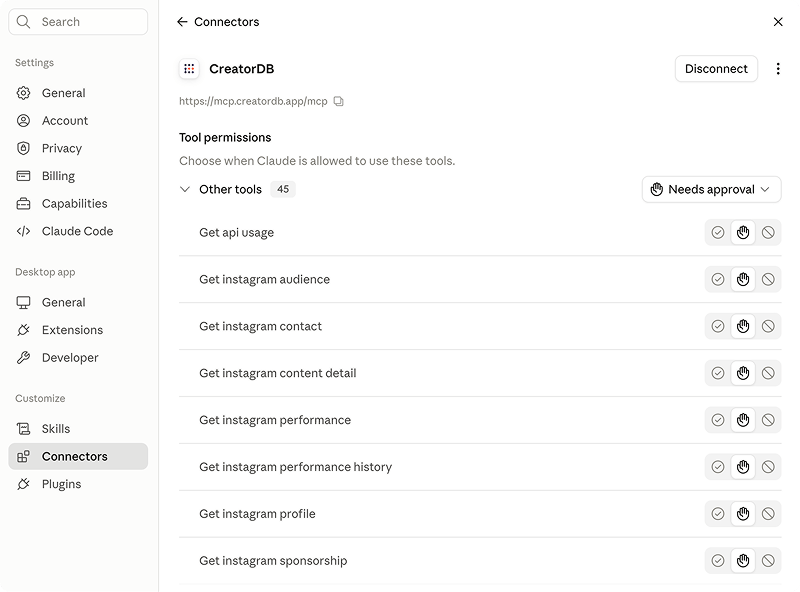
Task: Close the settings dialog
Action: (x=778, y=21)
